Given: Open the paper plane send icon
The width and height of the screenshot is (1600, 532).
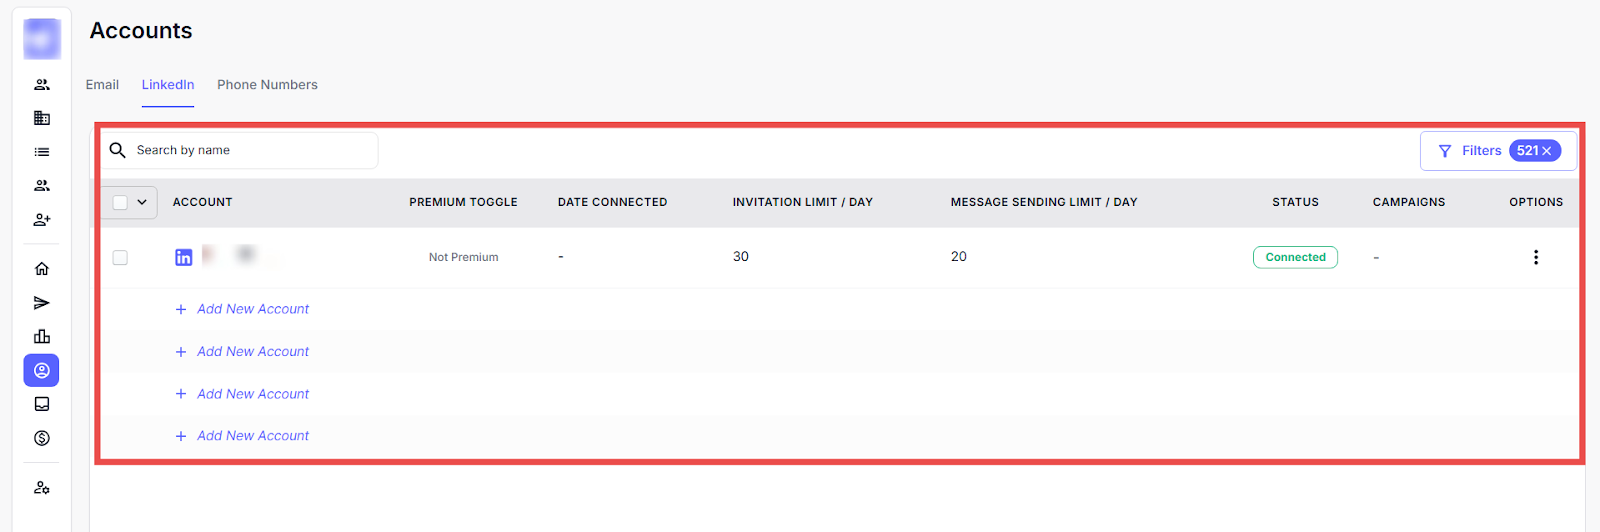Looking at the screenshot, I should coord(42,303).
